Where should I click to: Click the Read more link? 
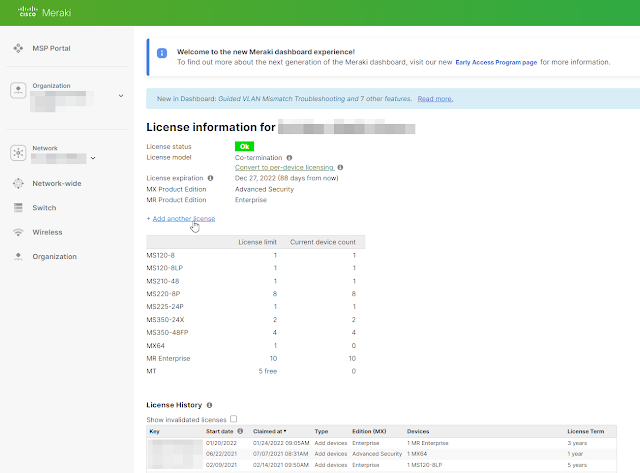[x=435, y=99]
